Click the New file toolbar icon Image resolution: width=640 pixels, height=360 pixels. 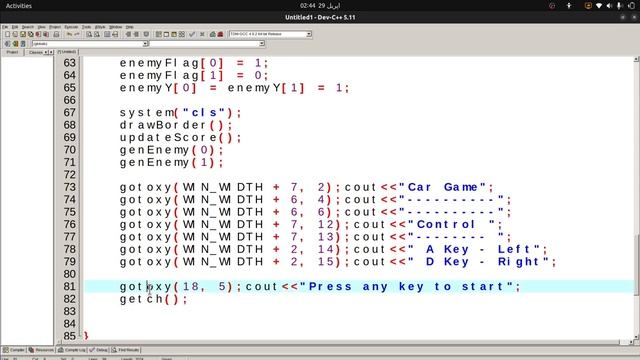tap(7, 34)
